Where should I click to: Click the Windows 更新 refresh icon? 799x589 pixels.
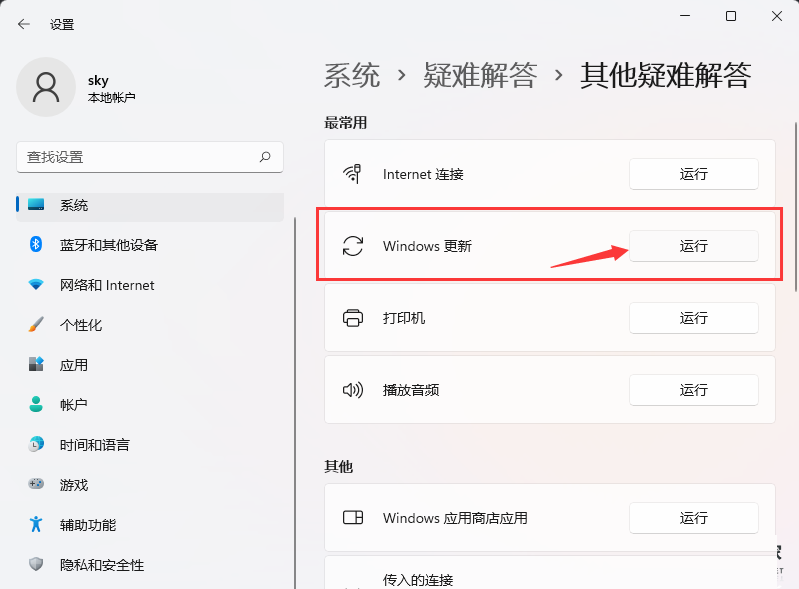tap(353, 246)
